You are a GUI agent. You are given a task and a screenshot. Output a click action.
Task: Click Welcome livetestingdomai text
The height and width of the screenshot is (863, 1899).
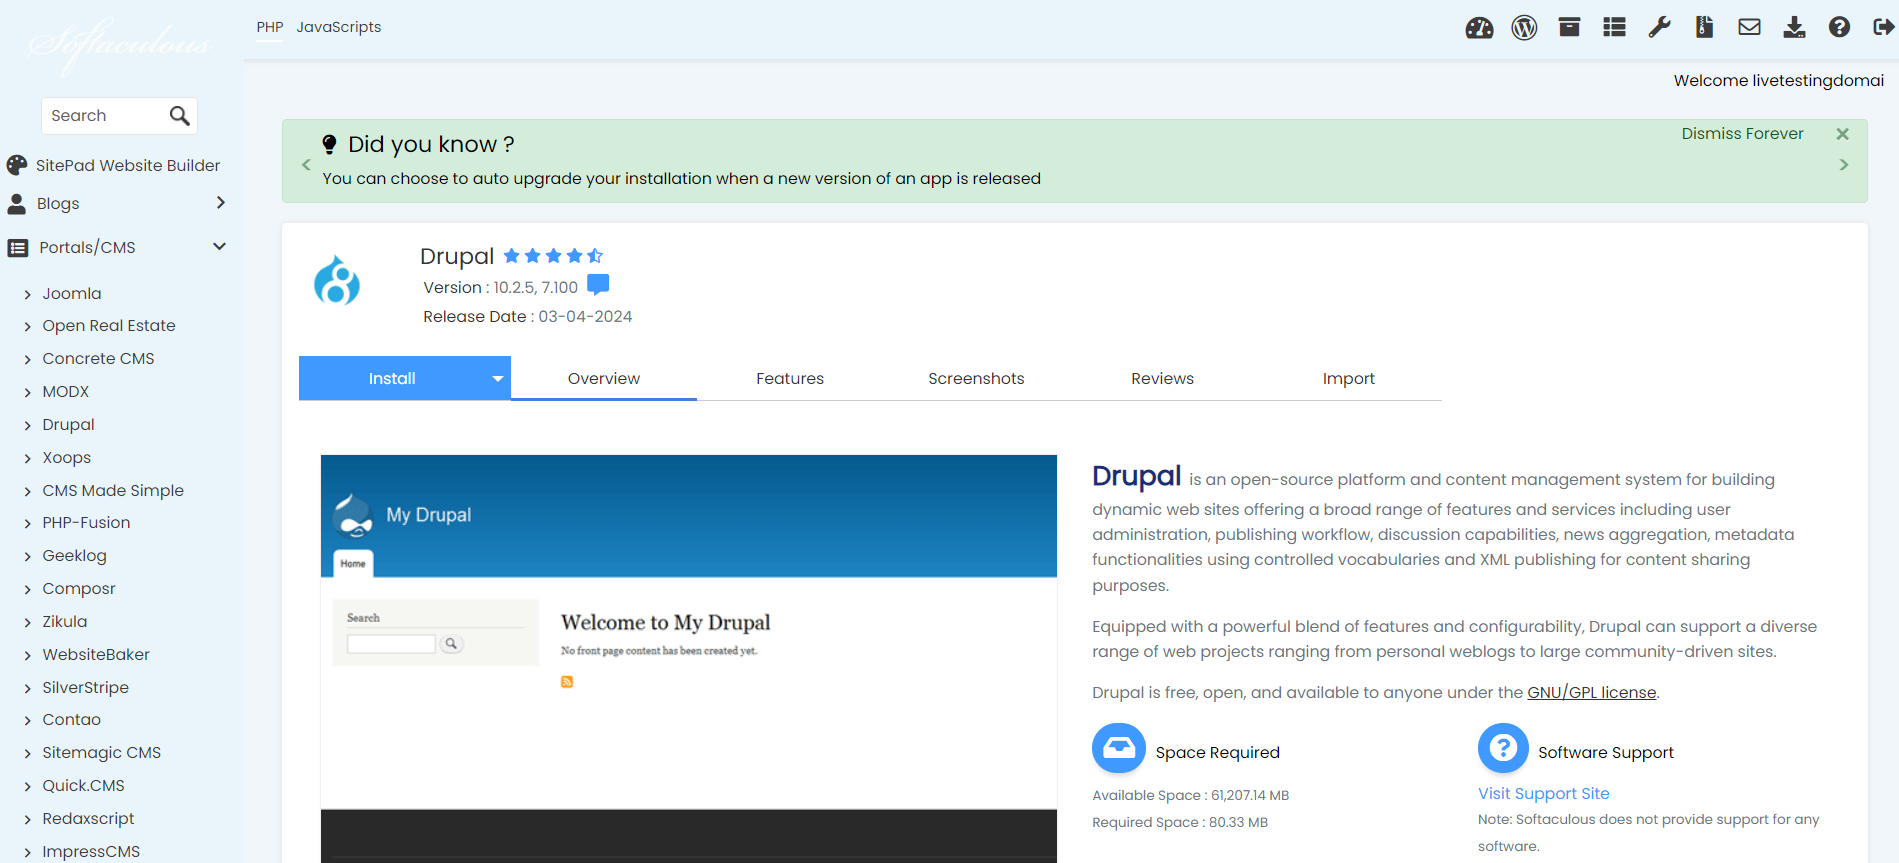pyautogui.click(x=1778, y=81)
